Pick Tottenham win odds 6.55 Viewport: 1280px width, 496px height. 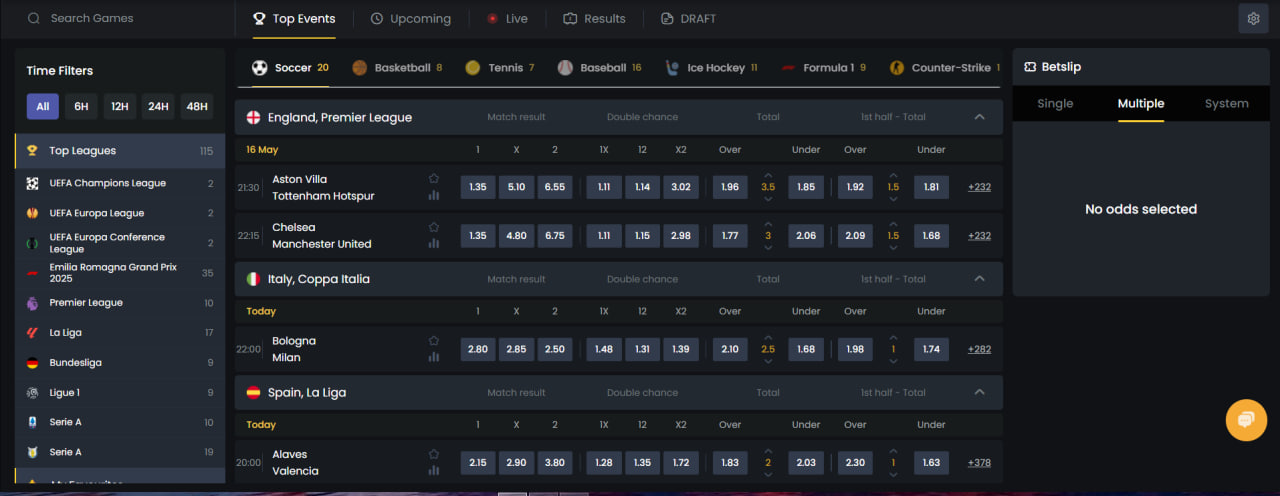tap(554, 186)
